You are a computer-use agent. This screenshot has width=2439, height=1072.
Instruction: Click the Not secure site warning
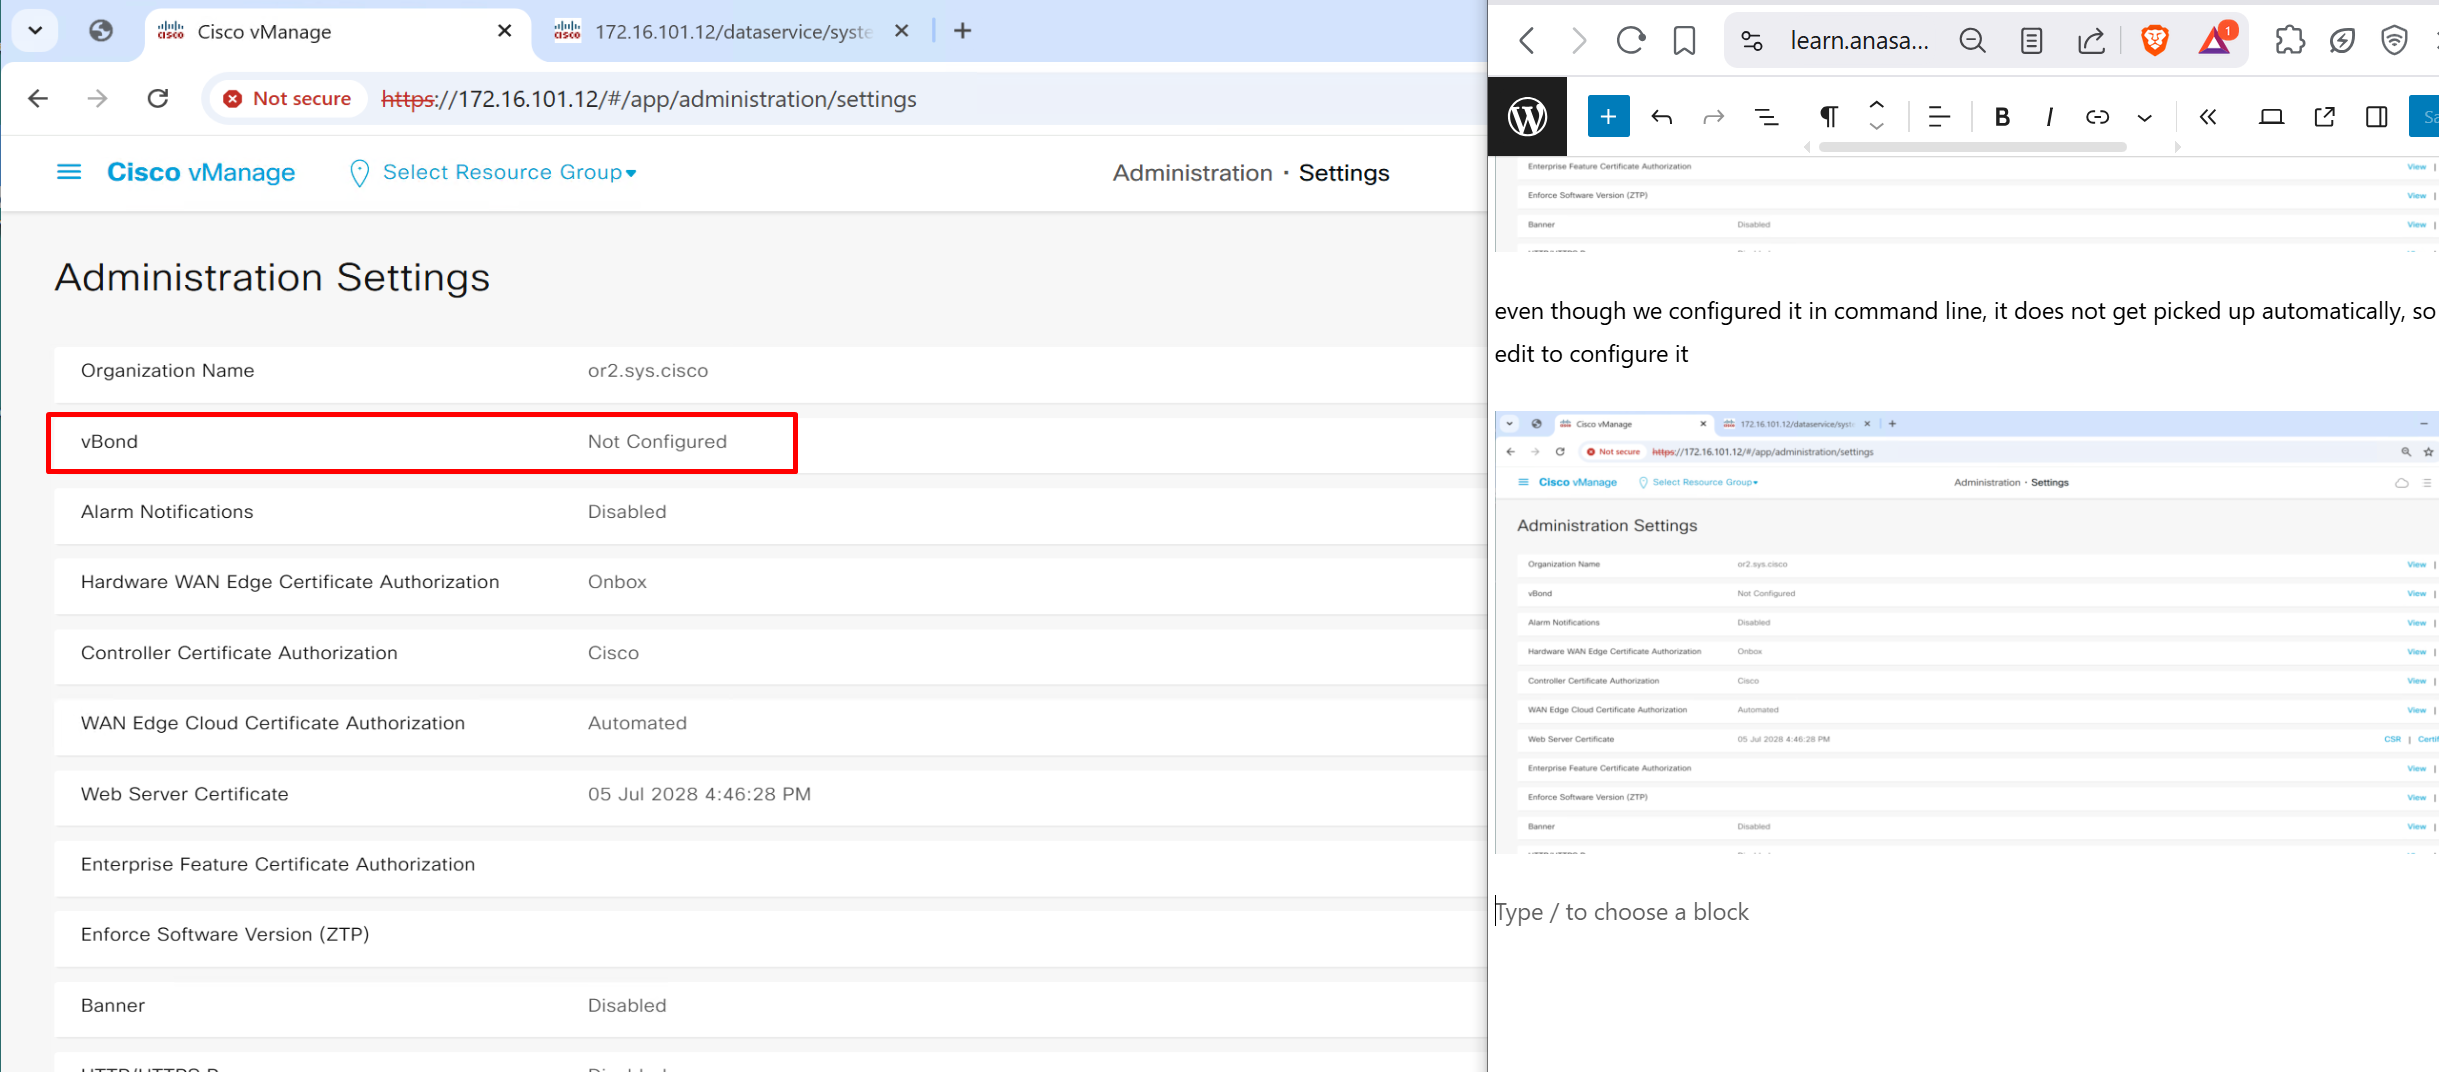[x=288, y=98]
